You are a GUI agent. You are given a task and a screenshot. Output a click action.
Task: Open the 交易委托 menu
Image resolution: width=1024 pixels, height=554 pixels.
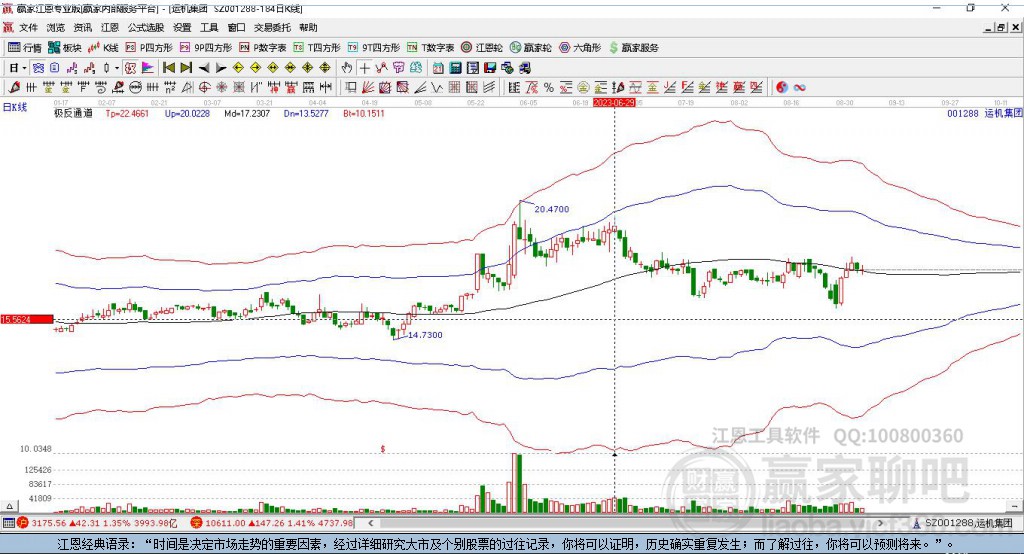pos(272,27)
